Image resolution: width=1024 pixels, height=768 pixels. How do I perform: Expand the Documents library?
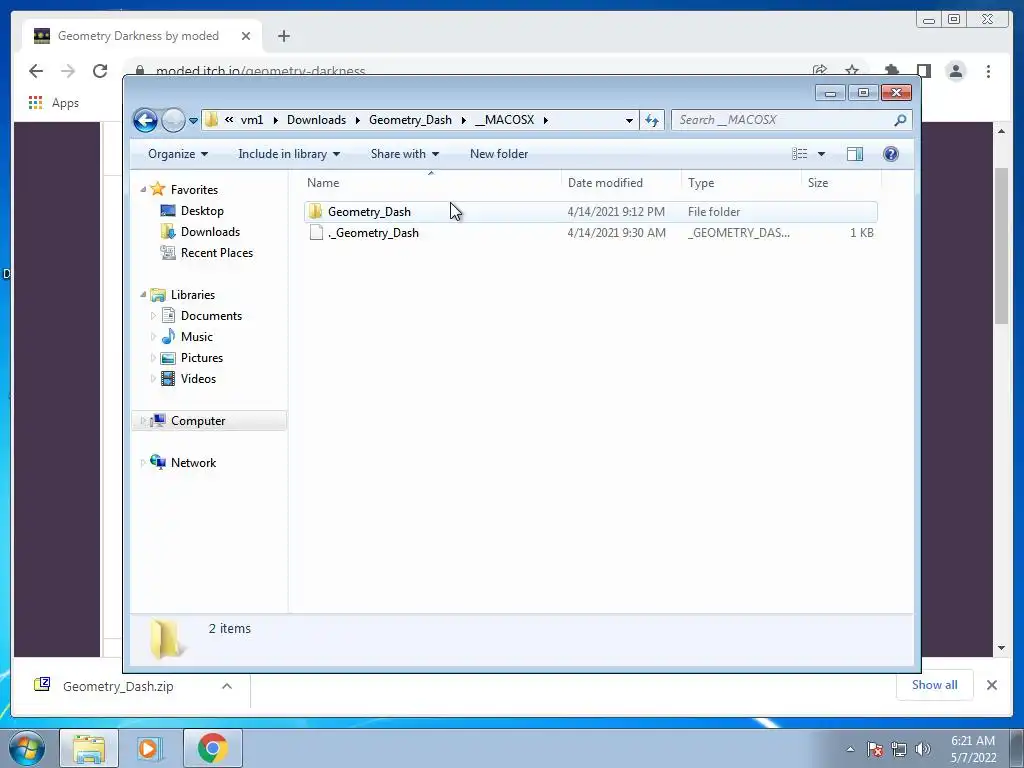point(153,316)
